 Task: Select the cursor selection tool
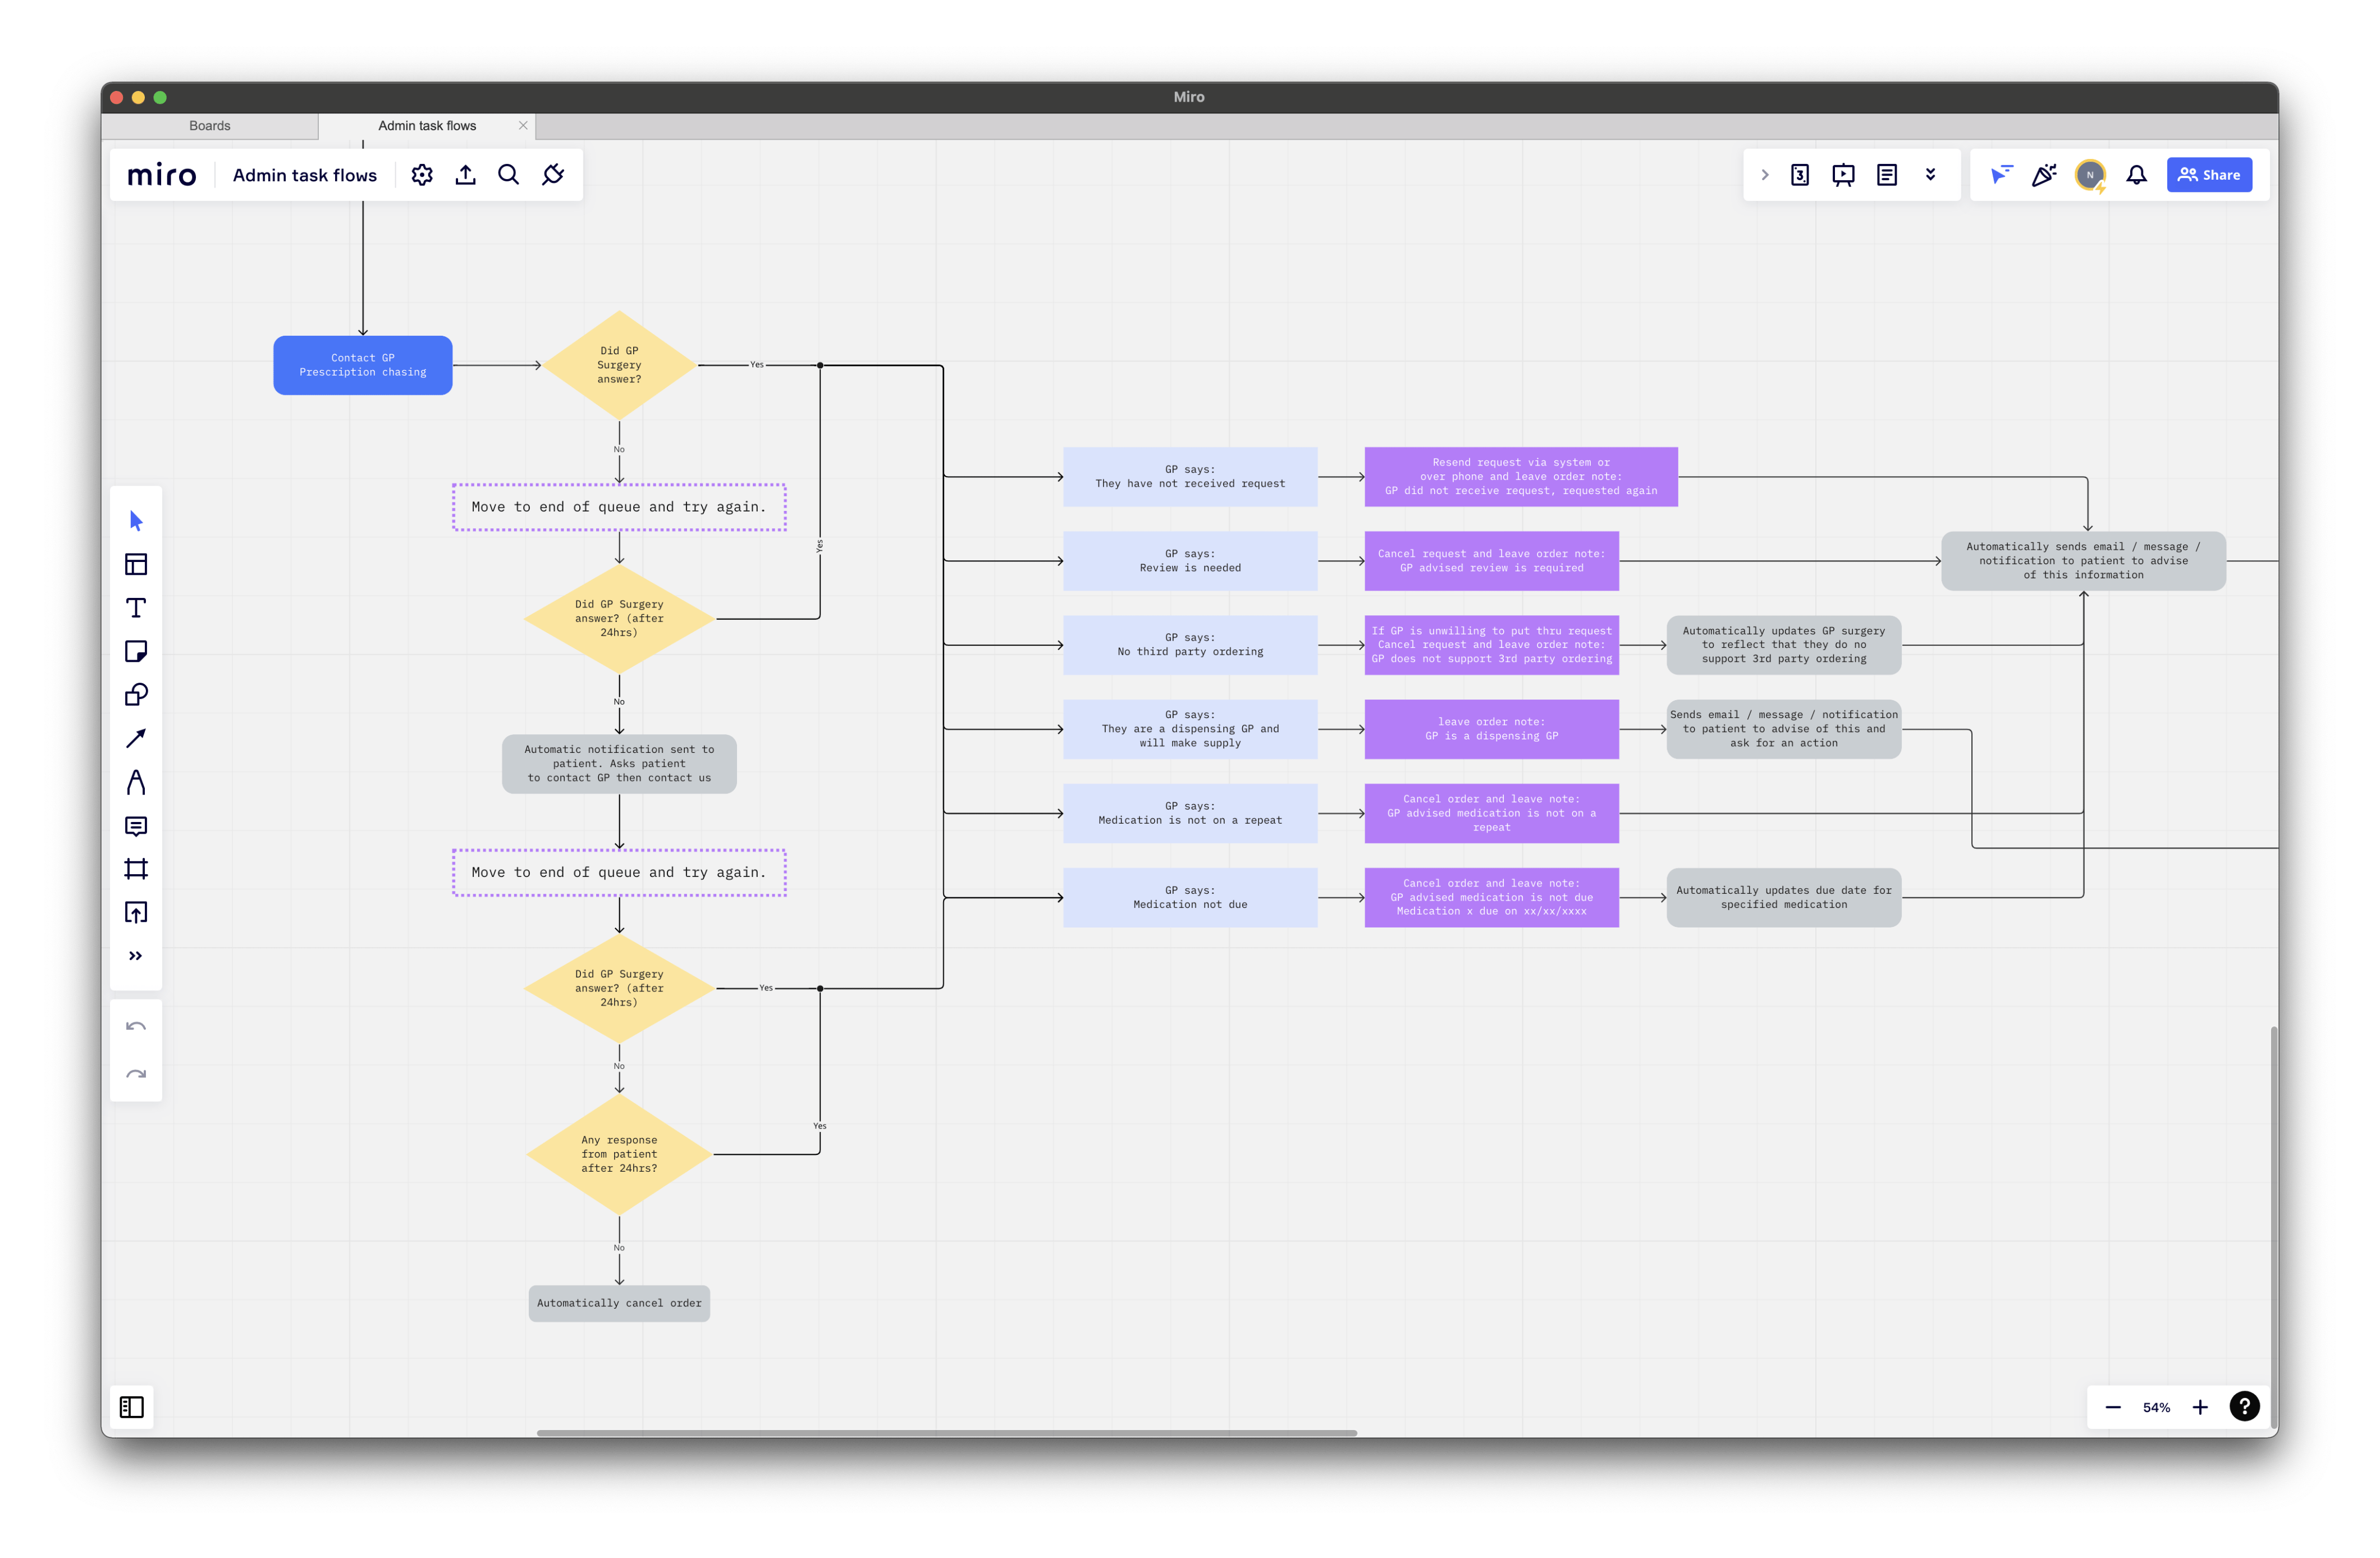[136, 521]
